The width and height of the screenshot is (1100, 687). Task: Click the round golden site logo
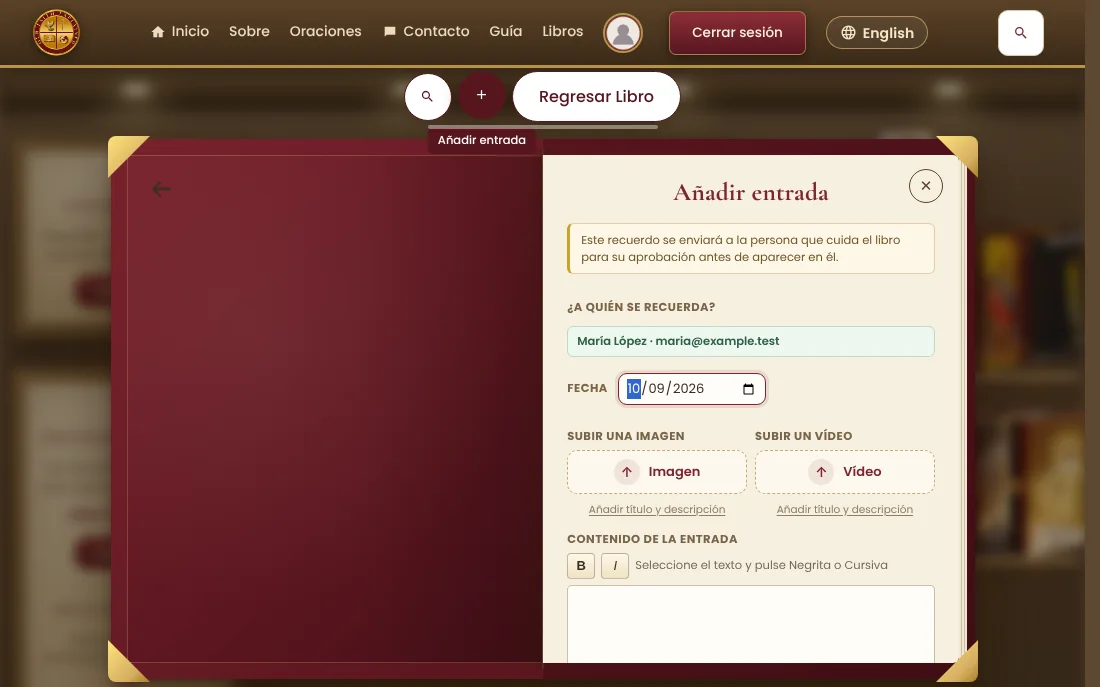[56, 32]
